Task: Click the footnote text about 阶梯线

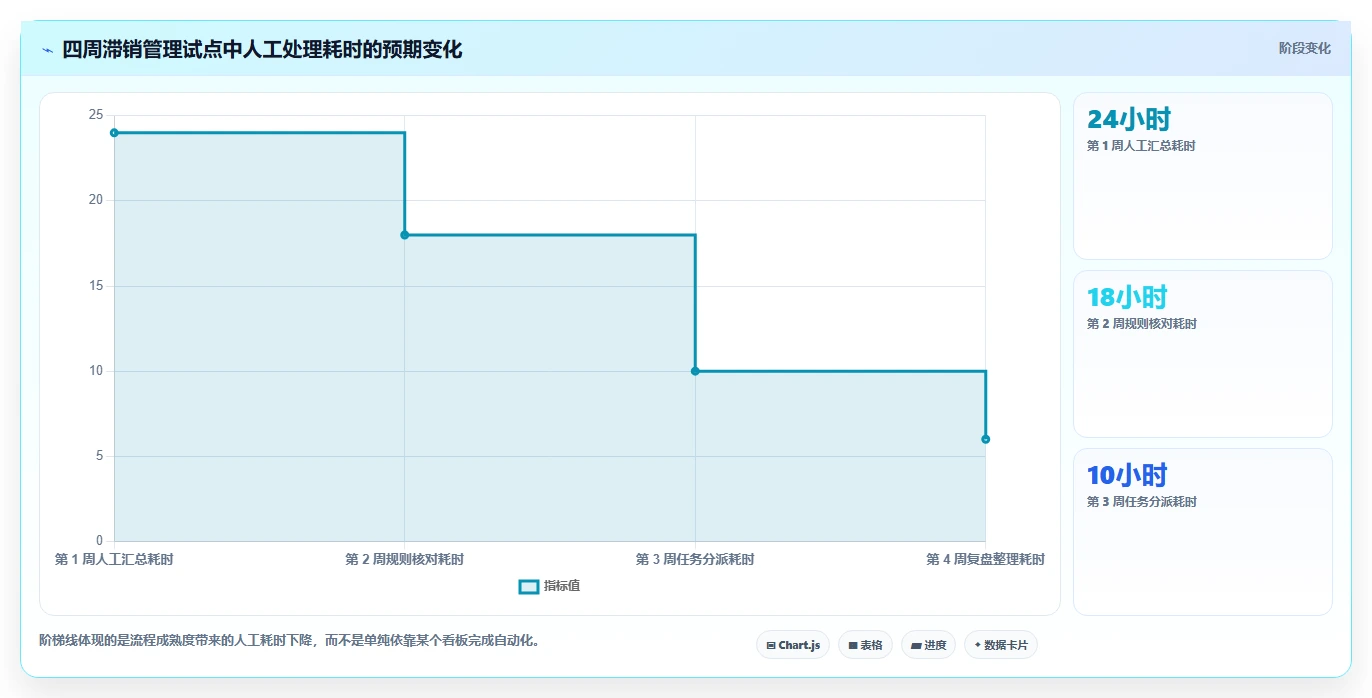Action: pyautogui.click(x=290, y=640)
